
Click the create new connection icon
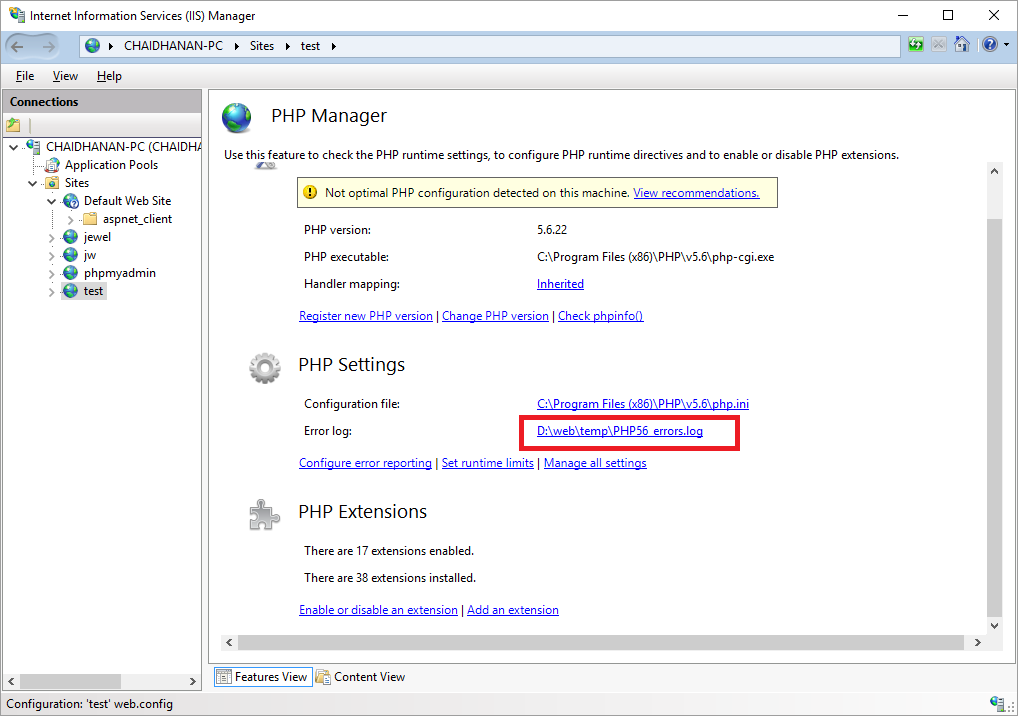pyautogui.click(x=14, y=125)
